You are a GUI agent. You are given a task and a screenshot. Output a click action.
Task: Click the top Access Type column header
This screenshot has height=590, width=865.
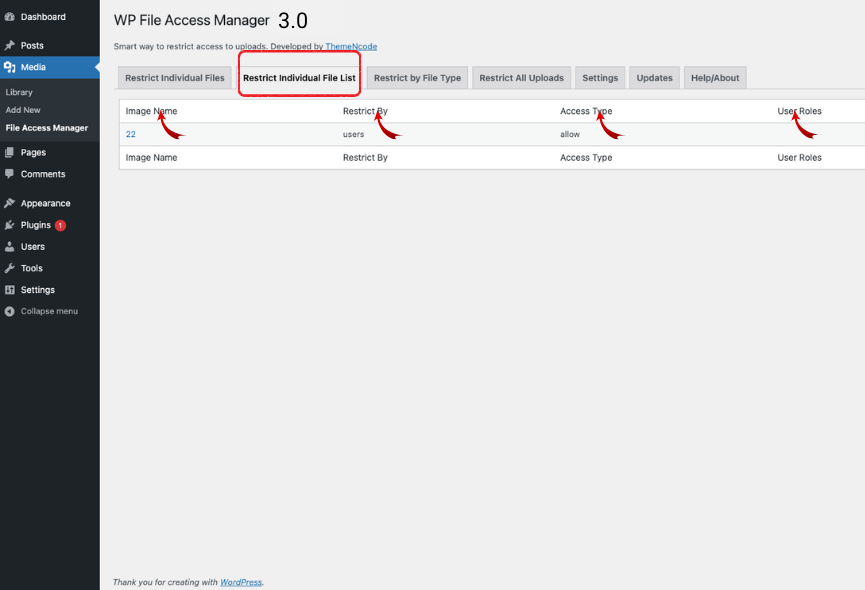click(x=586, y=111)
